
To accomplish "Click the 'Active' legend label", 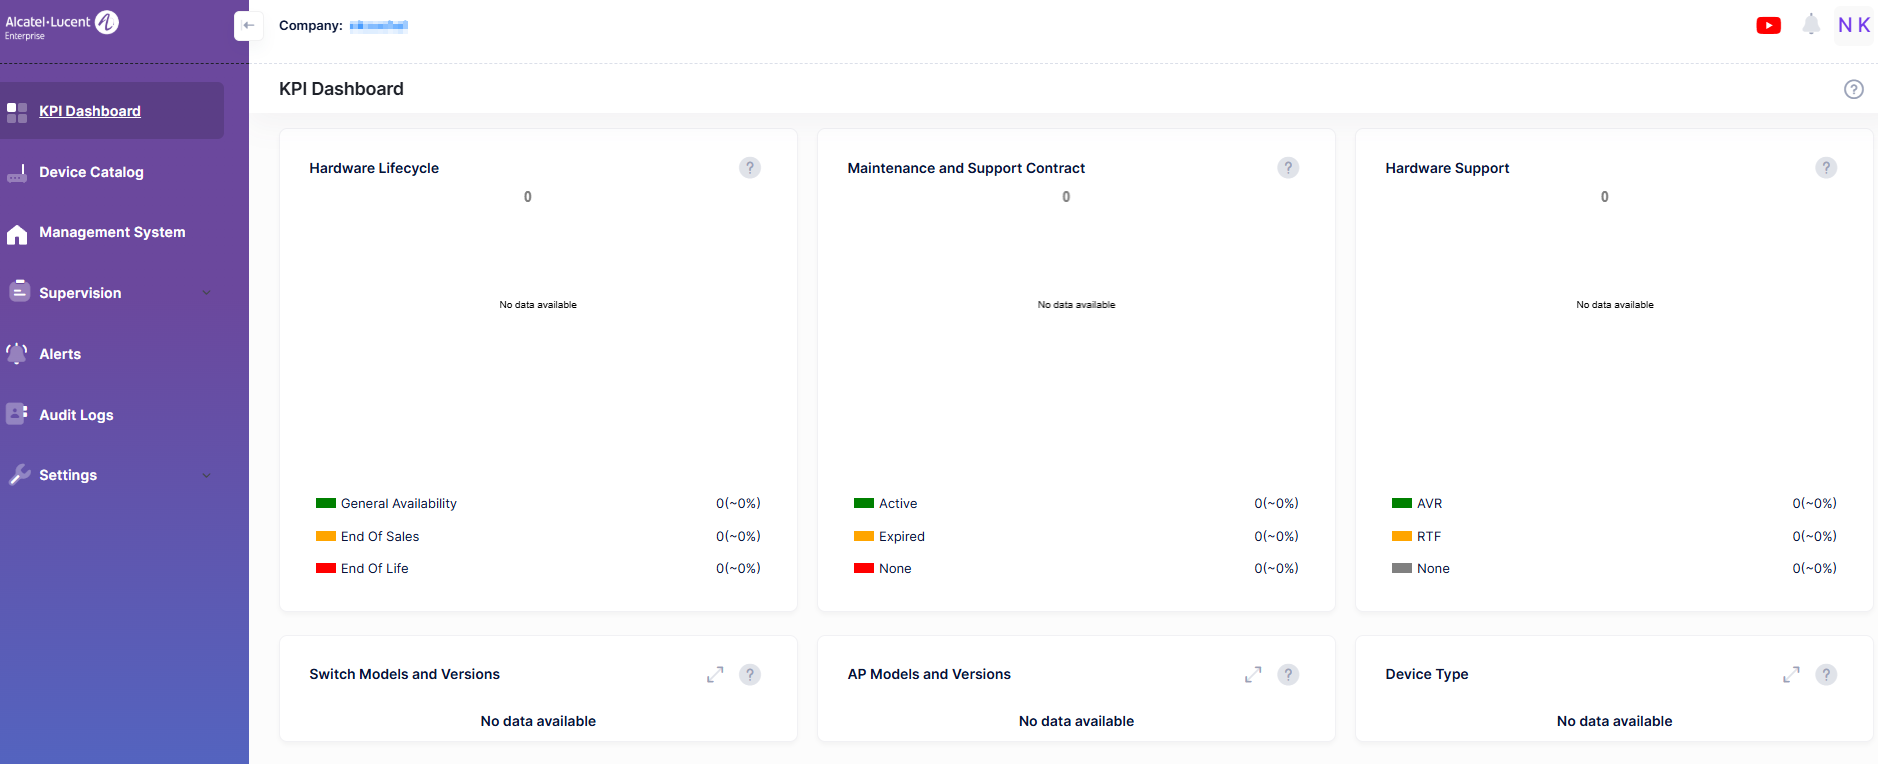I will click(898, 503).
